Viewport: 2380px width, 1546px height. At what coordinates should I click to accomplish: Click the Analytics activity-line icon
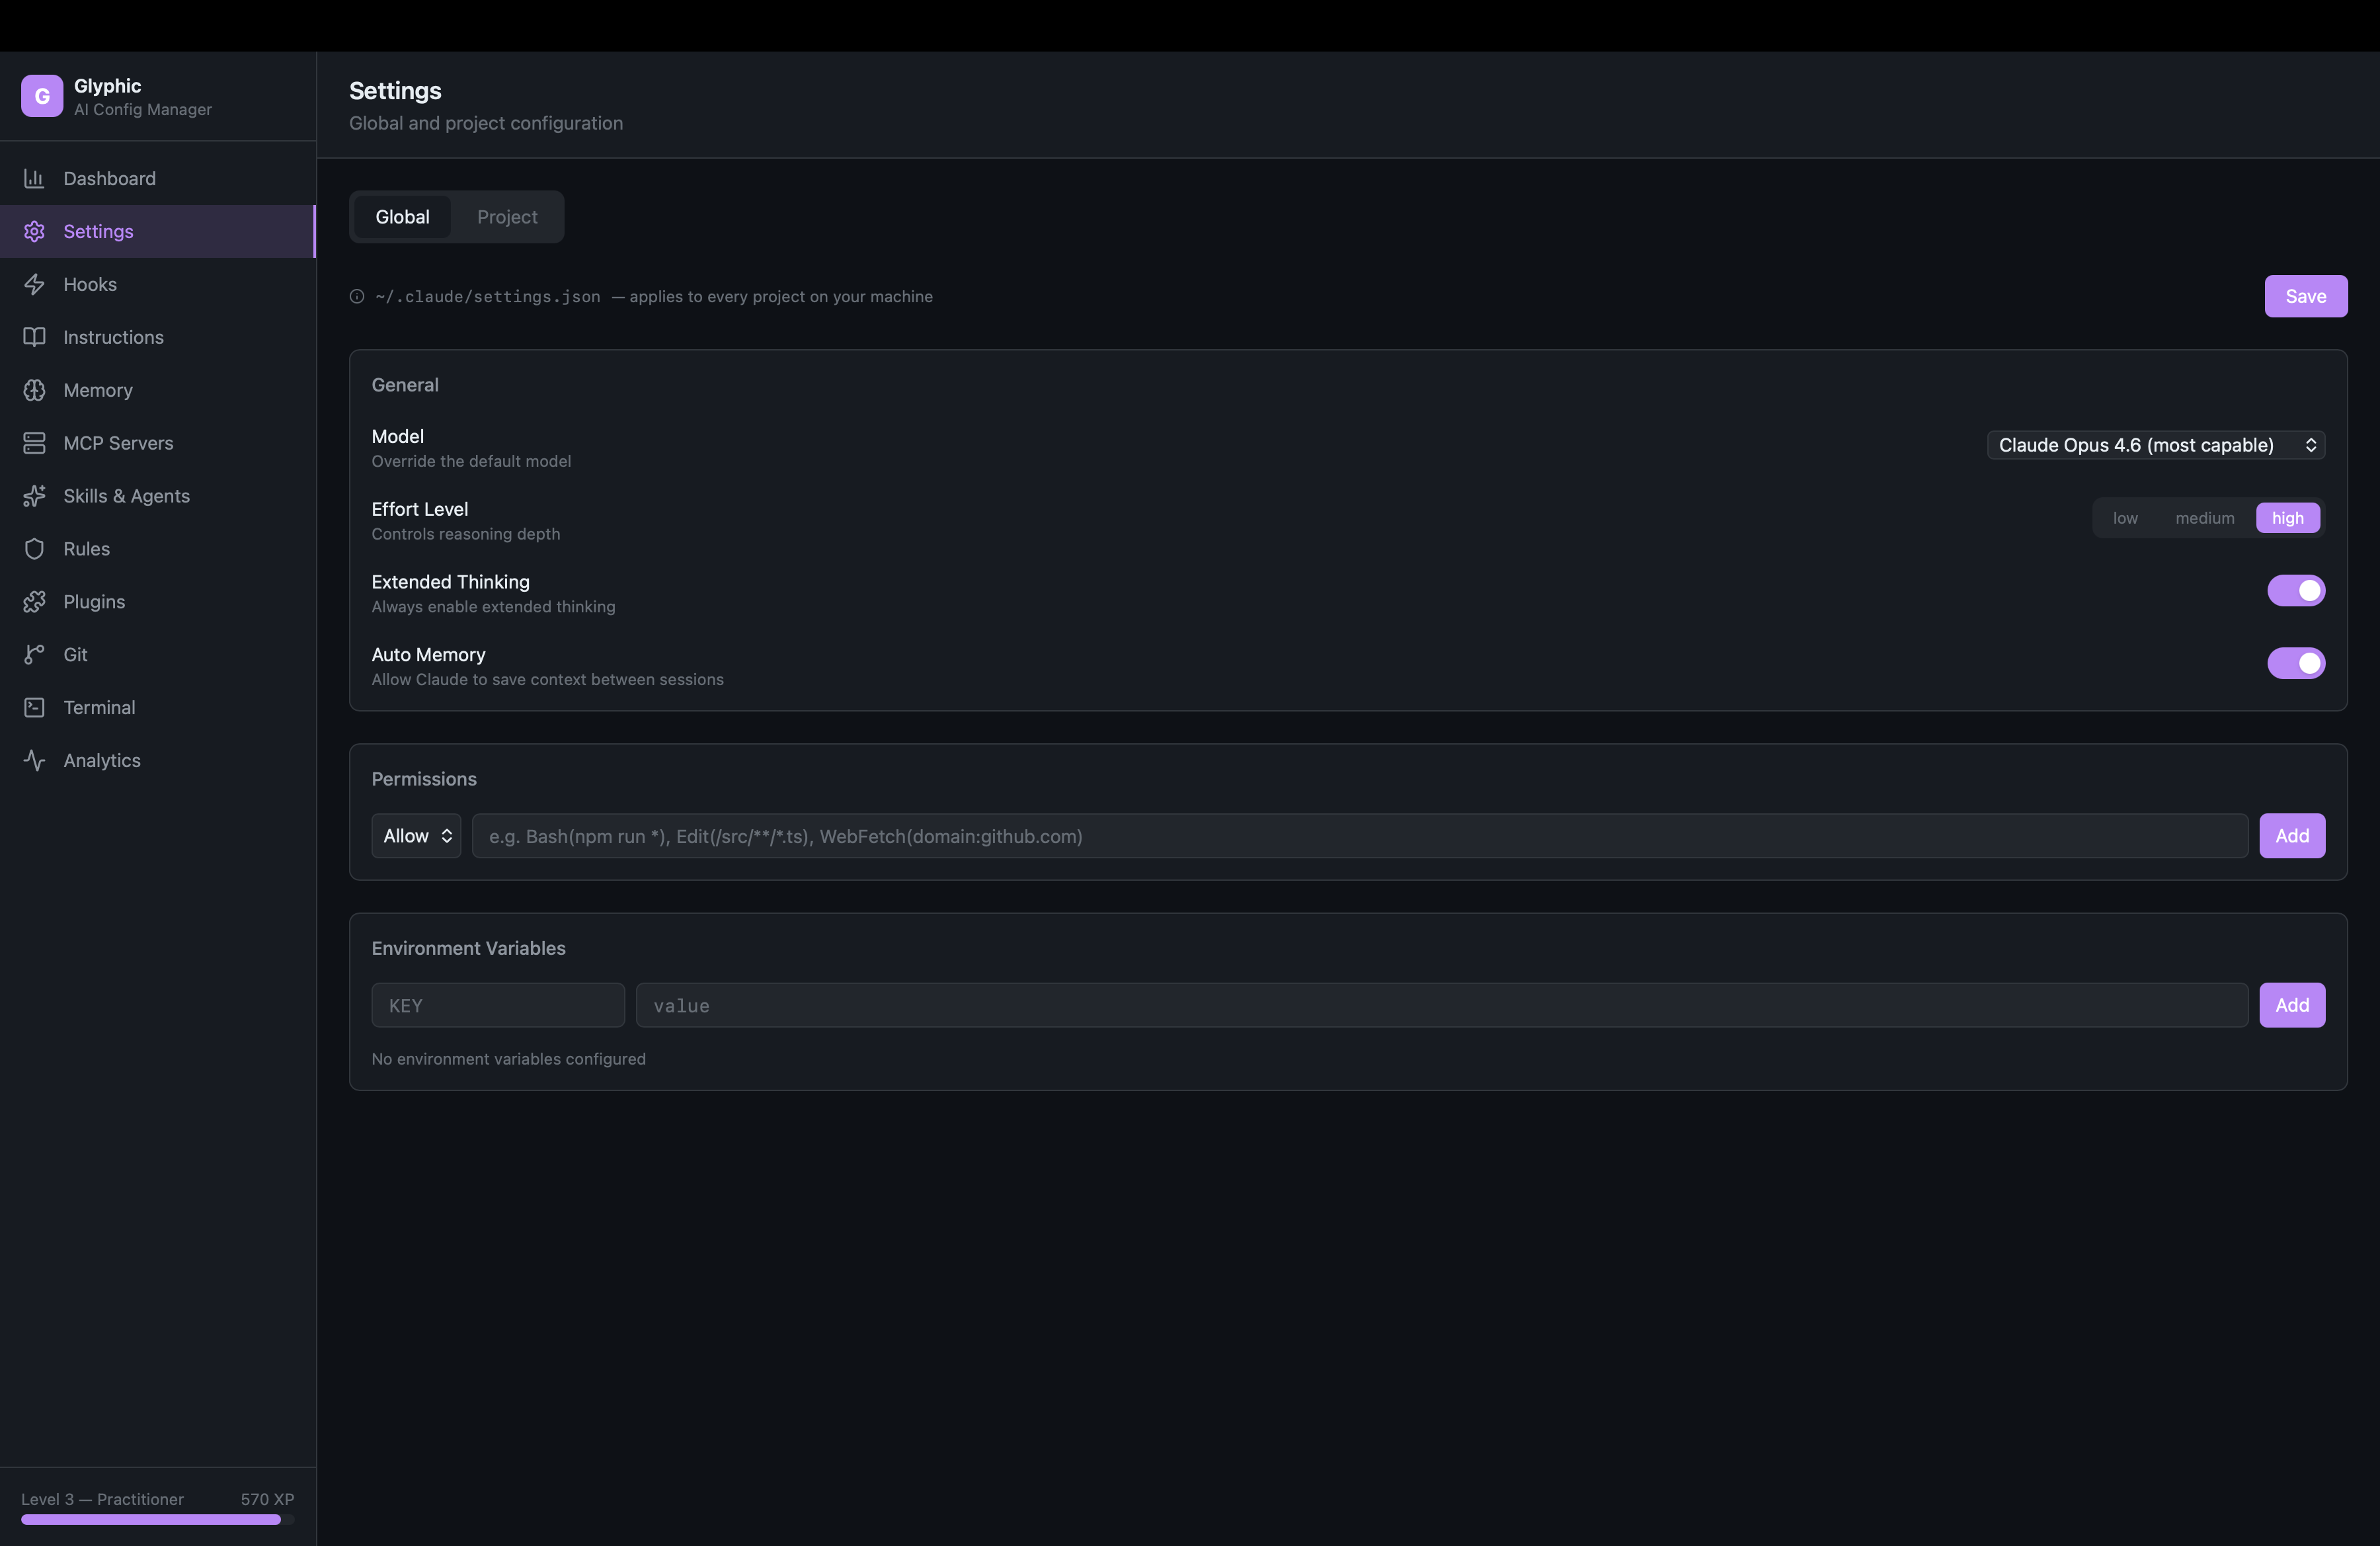coord(34,761)
